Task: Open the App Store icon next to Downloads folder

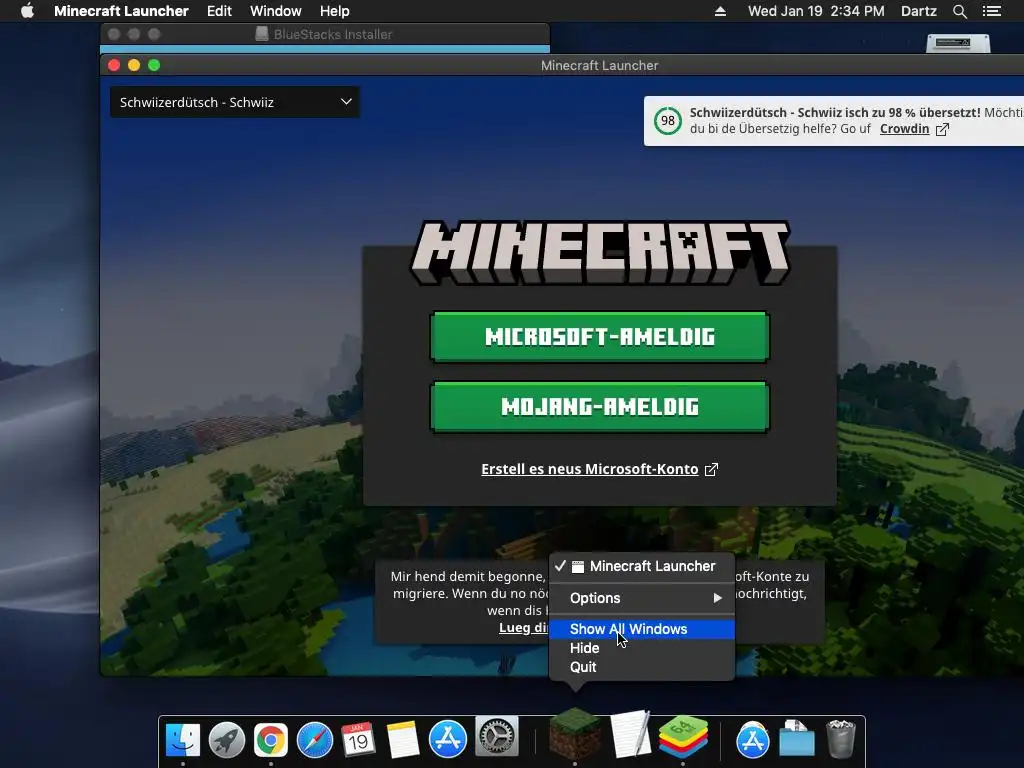Action: (753, 740)
